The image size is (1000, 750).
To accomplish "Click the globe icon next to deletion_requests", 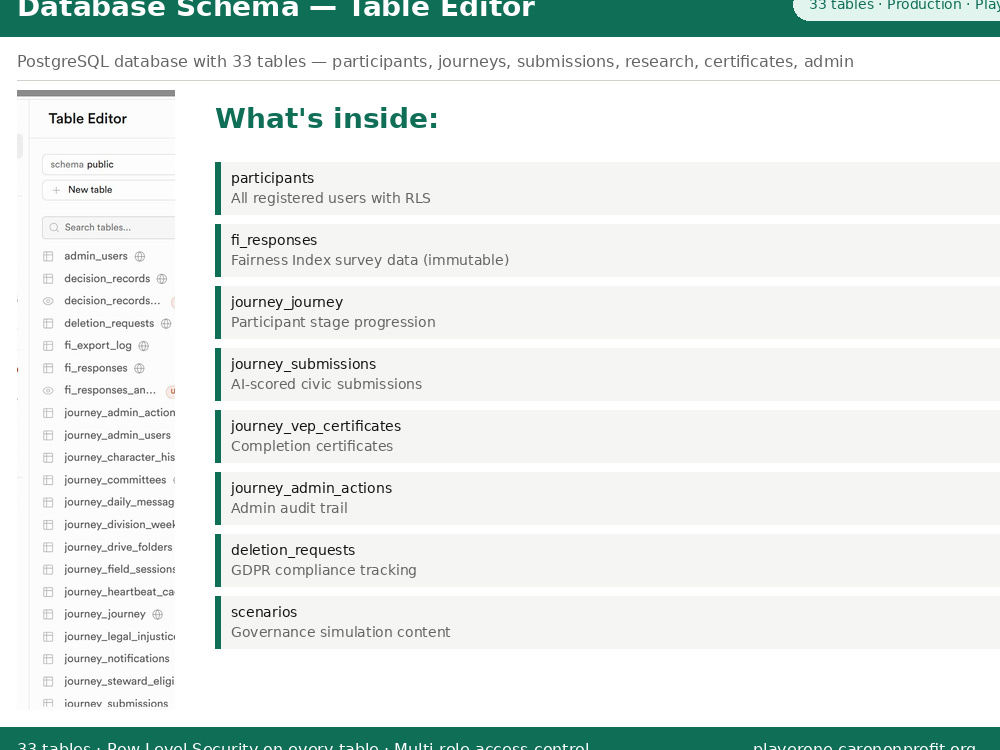I will (166, 323).
